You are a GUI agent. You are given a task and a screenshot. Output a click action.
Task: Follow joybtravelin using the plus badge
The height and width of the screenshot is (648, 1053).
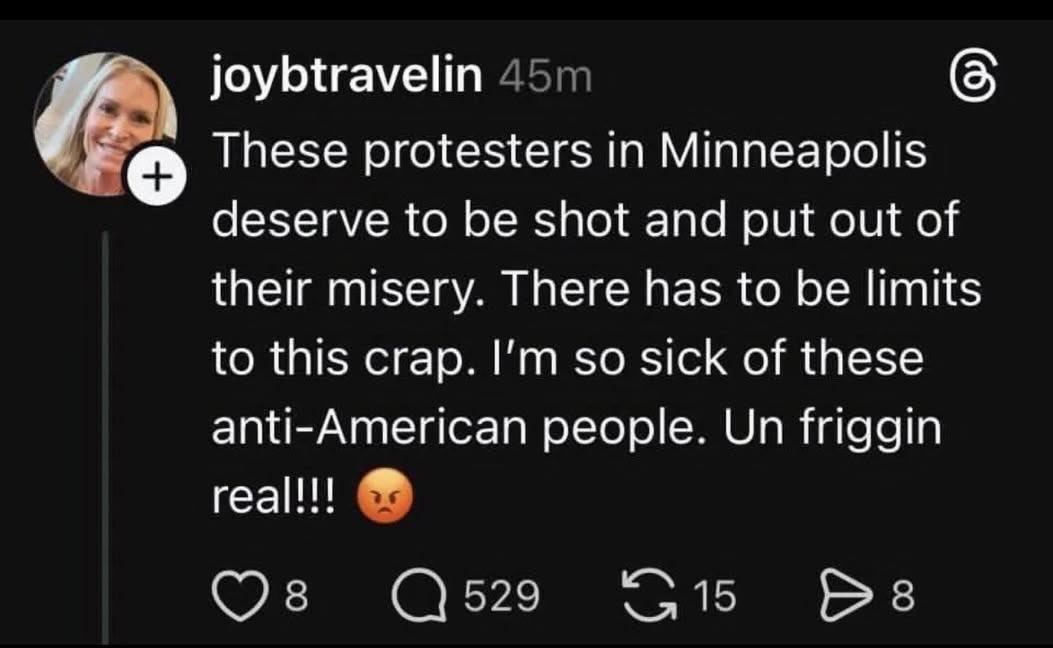[x=153, y=177]
